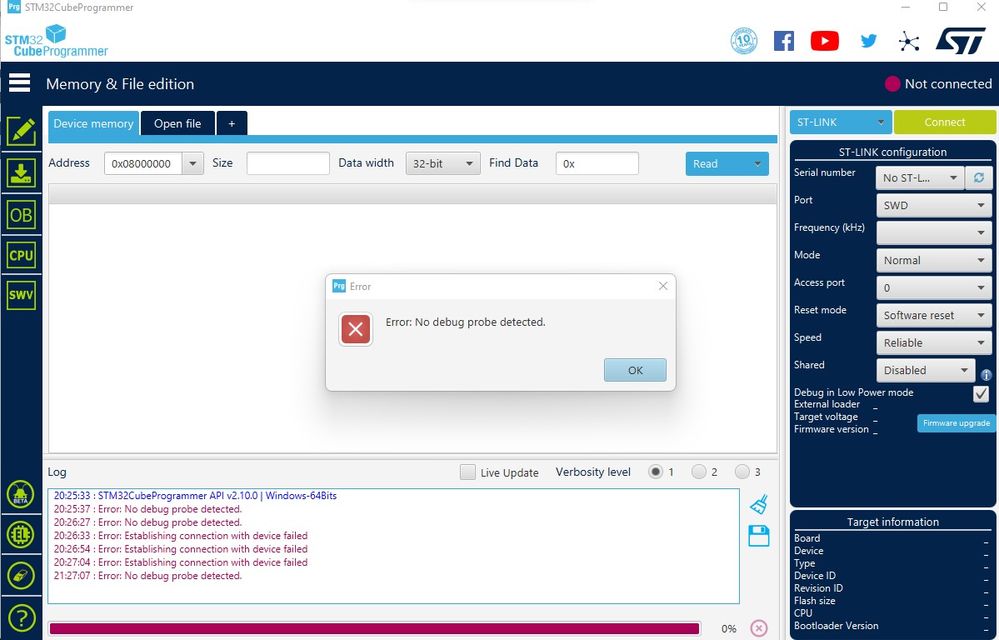Click the log line timestamped 20:25:33
This screenshot has height=640, width=999.
[195, 495]
